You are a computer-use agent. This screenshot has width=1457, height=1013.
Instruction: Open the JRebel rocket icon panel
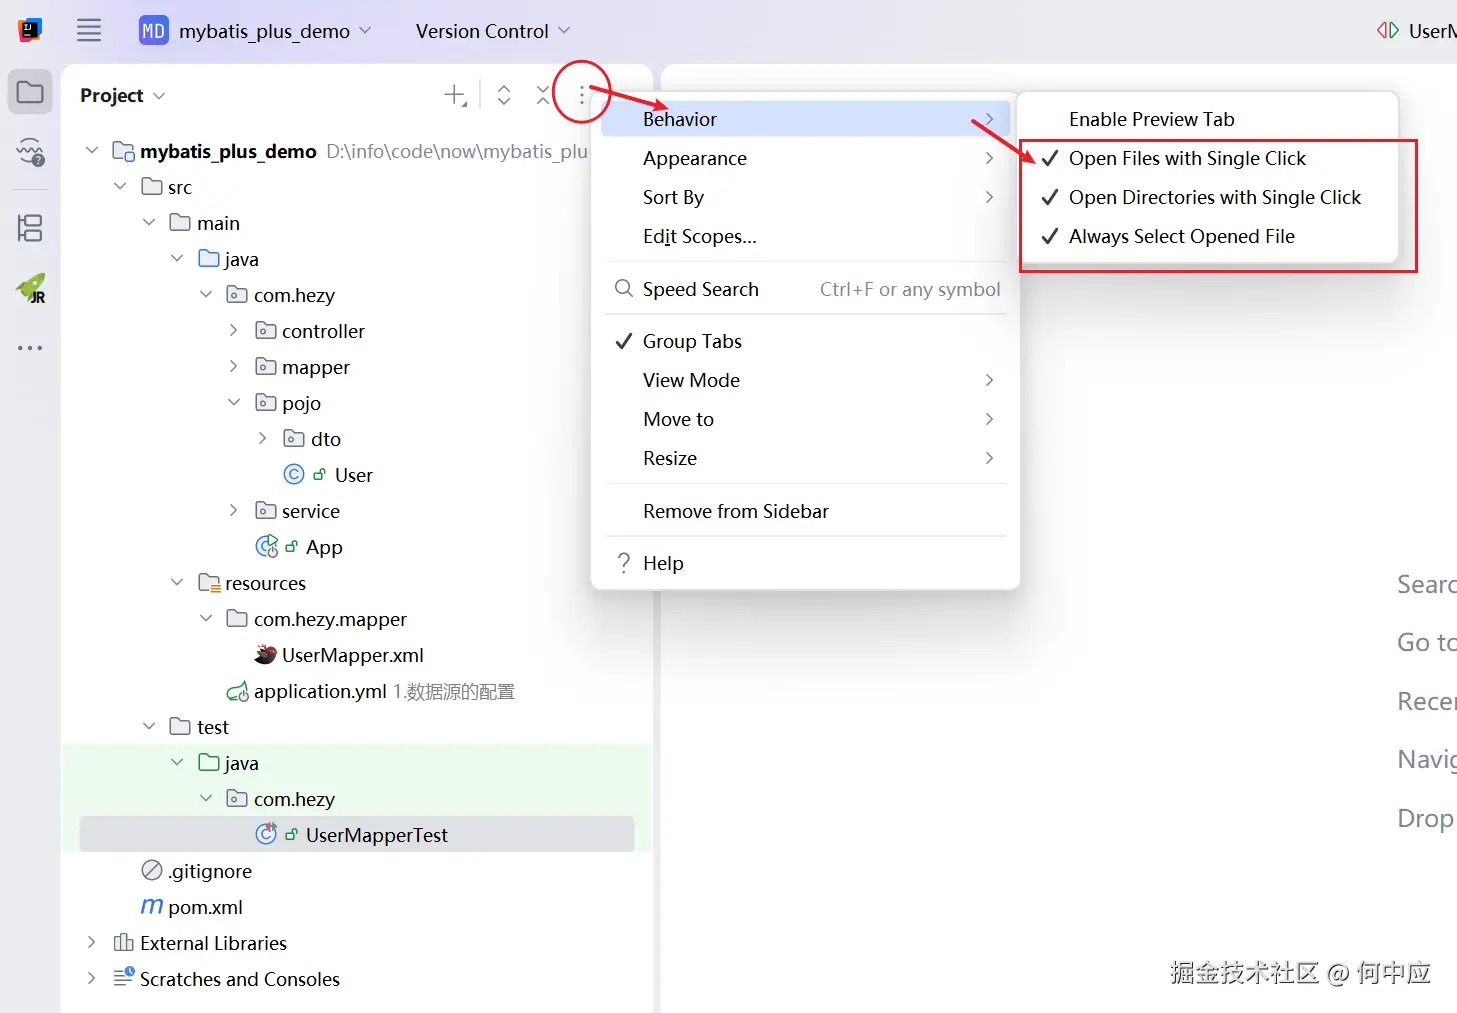coord(31,289)
